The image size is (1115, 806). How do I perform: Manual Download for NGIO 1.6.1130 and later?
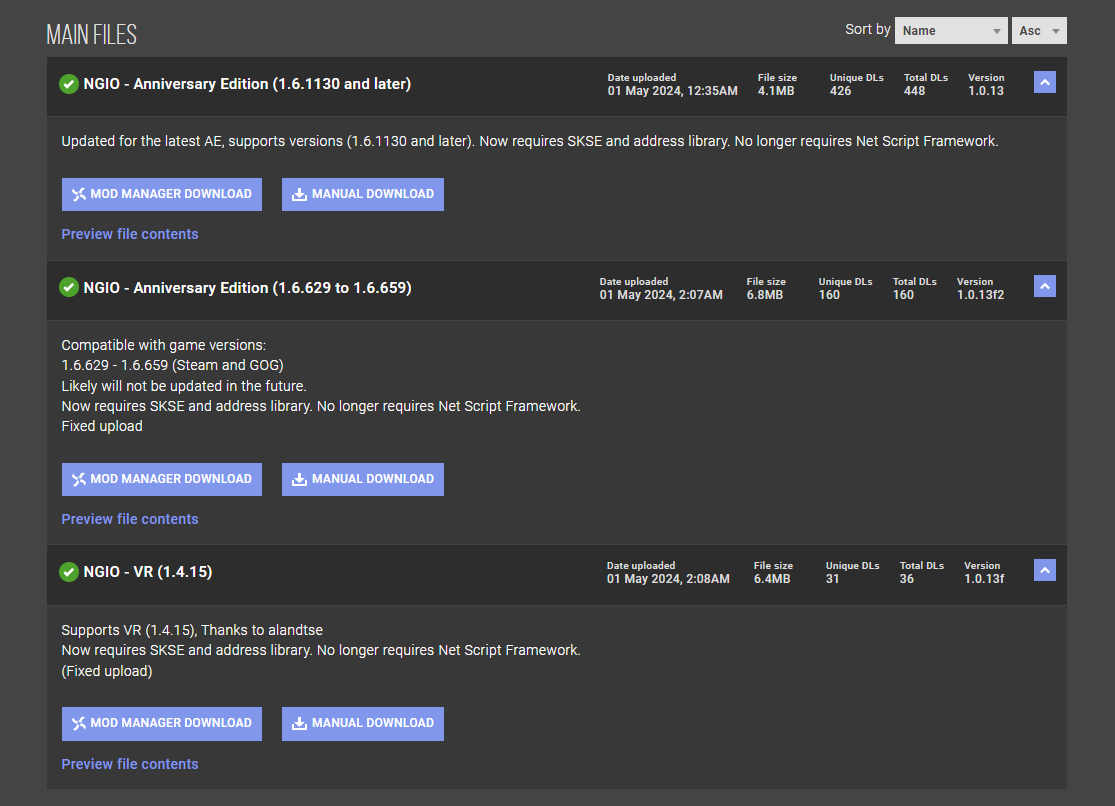pyautogui.click(x=363, y=194)
